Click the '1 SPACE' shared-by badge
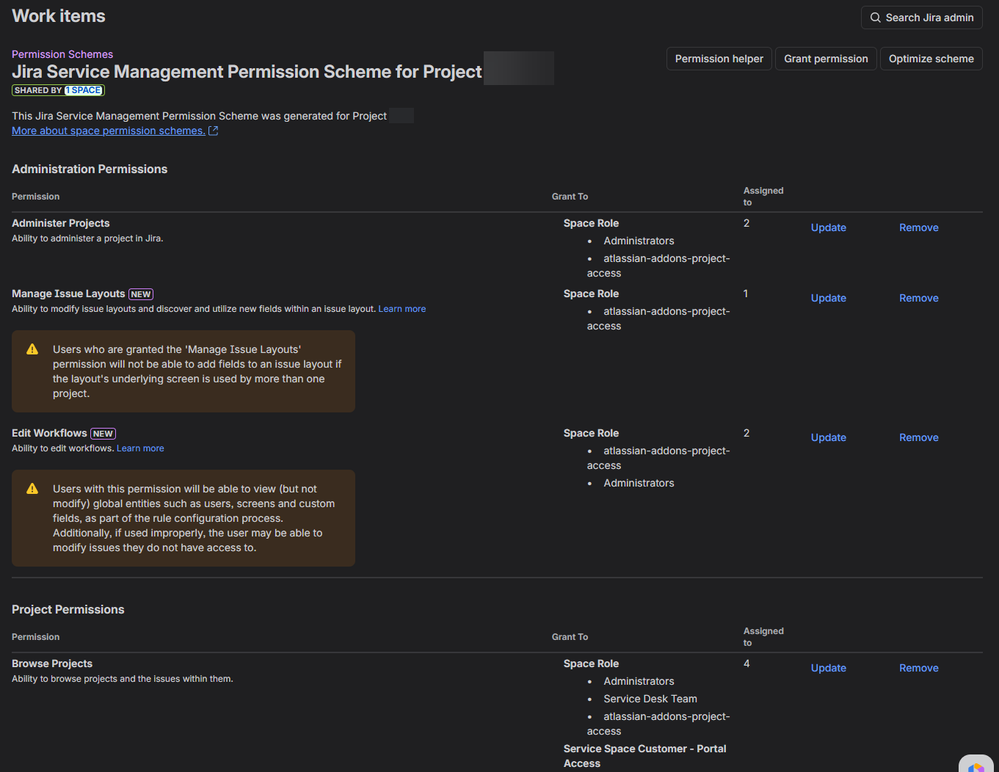 [83, 90]
